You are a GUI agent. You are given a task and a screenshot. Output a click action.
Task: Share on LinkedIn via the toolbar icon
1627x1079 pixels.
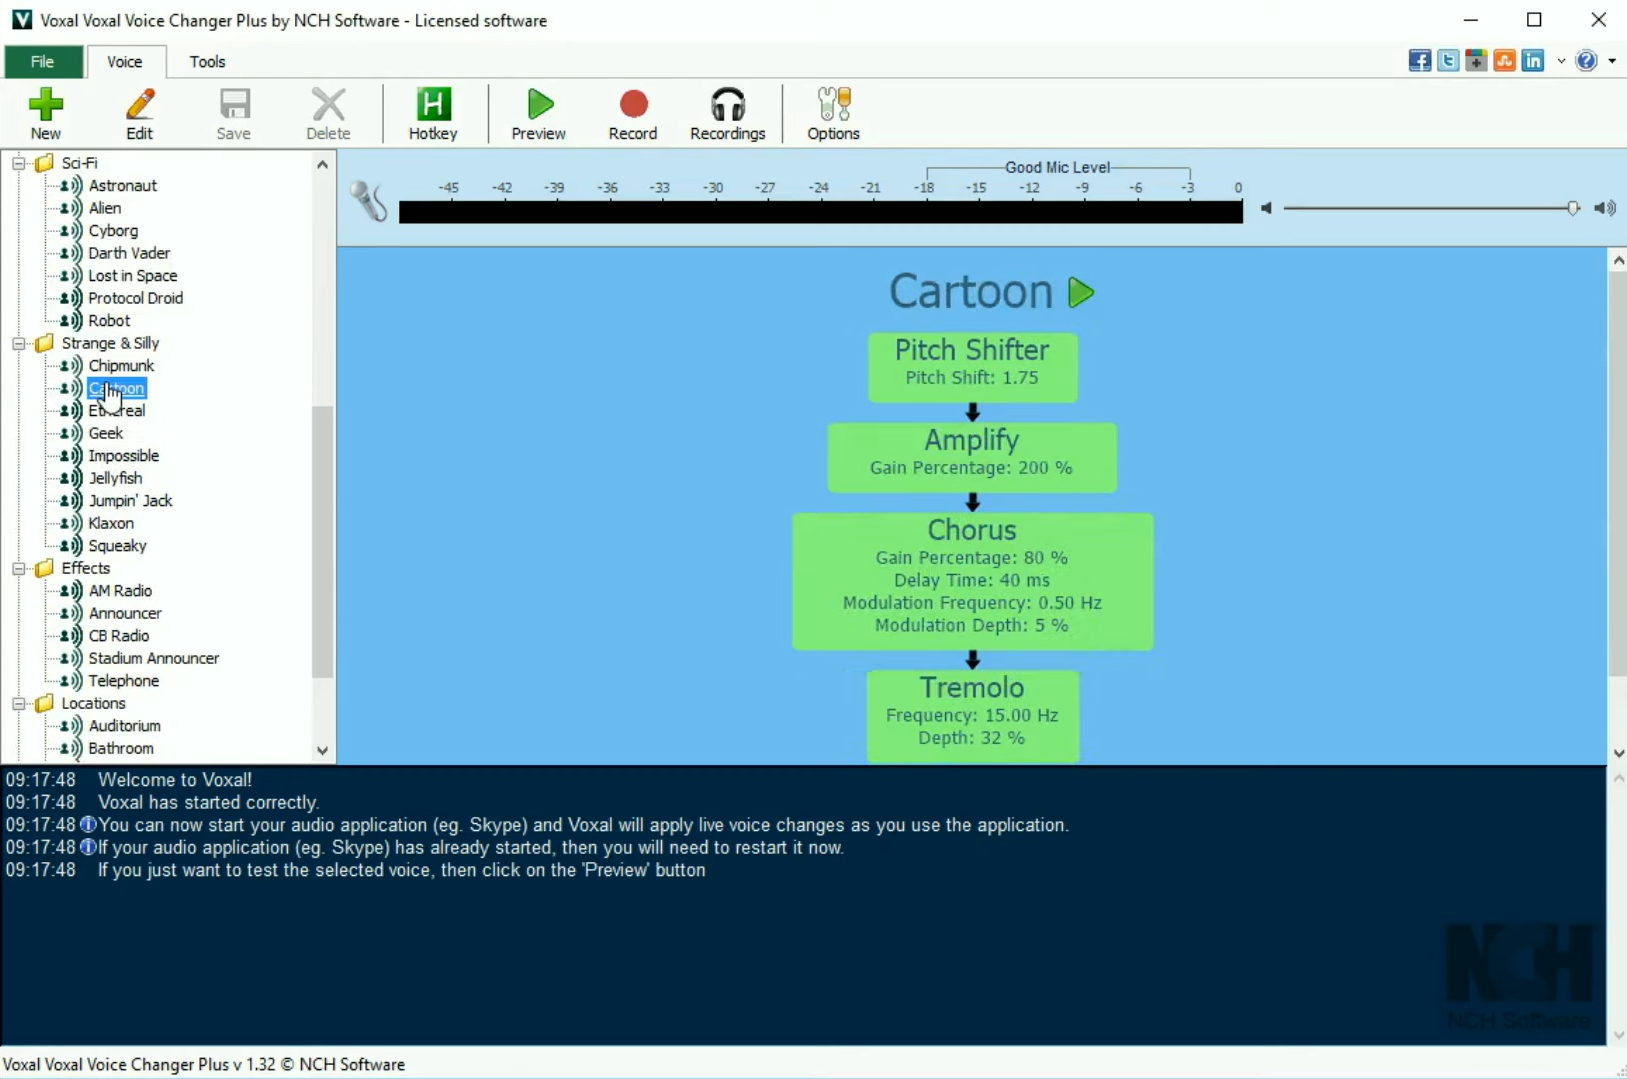(x=1533, y=61)
